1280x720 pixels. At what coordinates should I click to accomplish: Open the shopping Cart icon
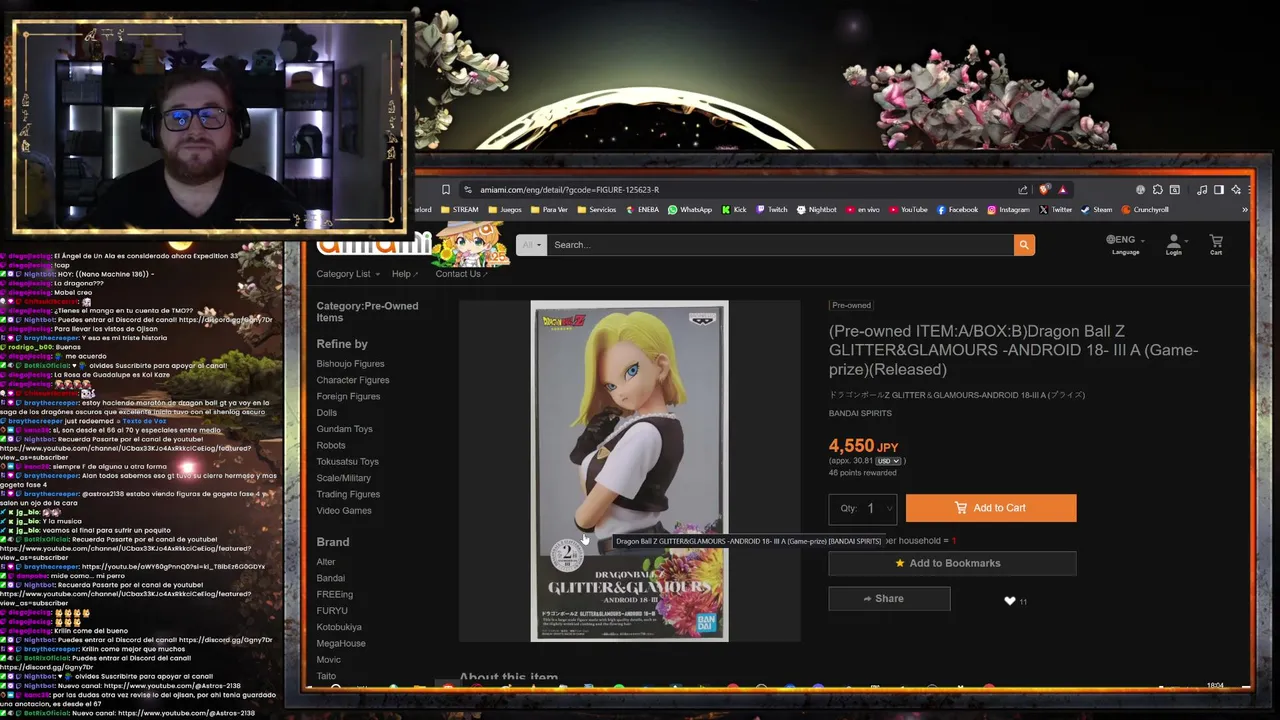coord(1216,244)
